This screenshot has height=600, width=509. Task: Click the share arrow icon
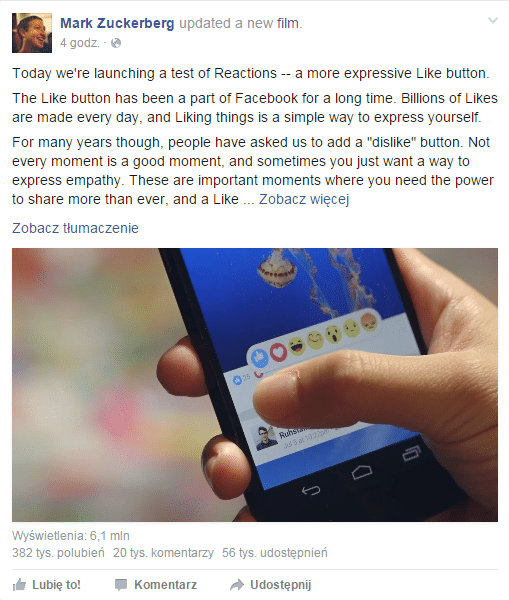[x=237, y=585]
